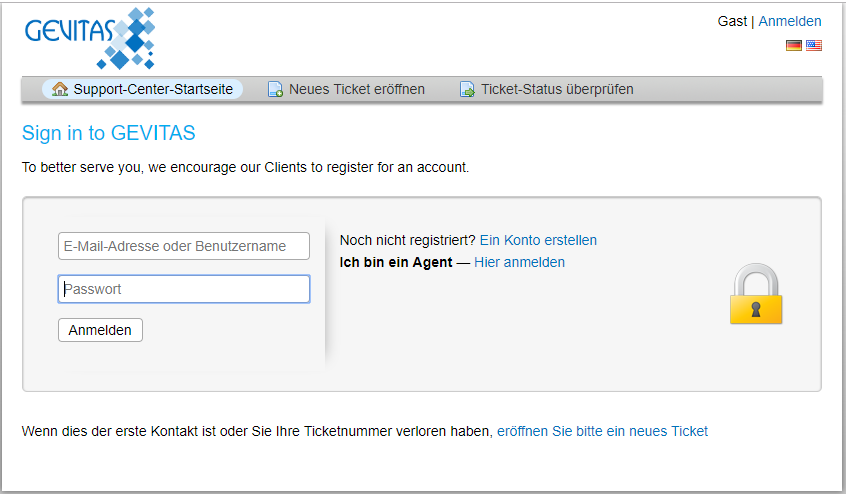Screen dimensions: 846x494
Task: Go to Neues Ticket eröffnen
Action: [347, 89]
